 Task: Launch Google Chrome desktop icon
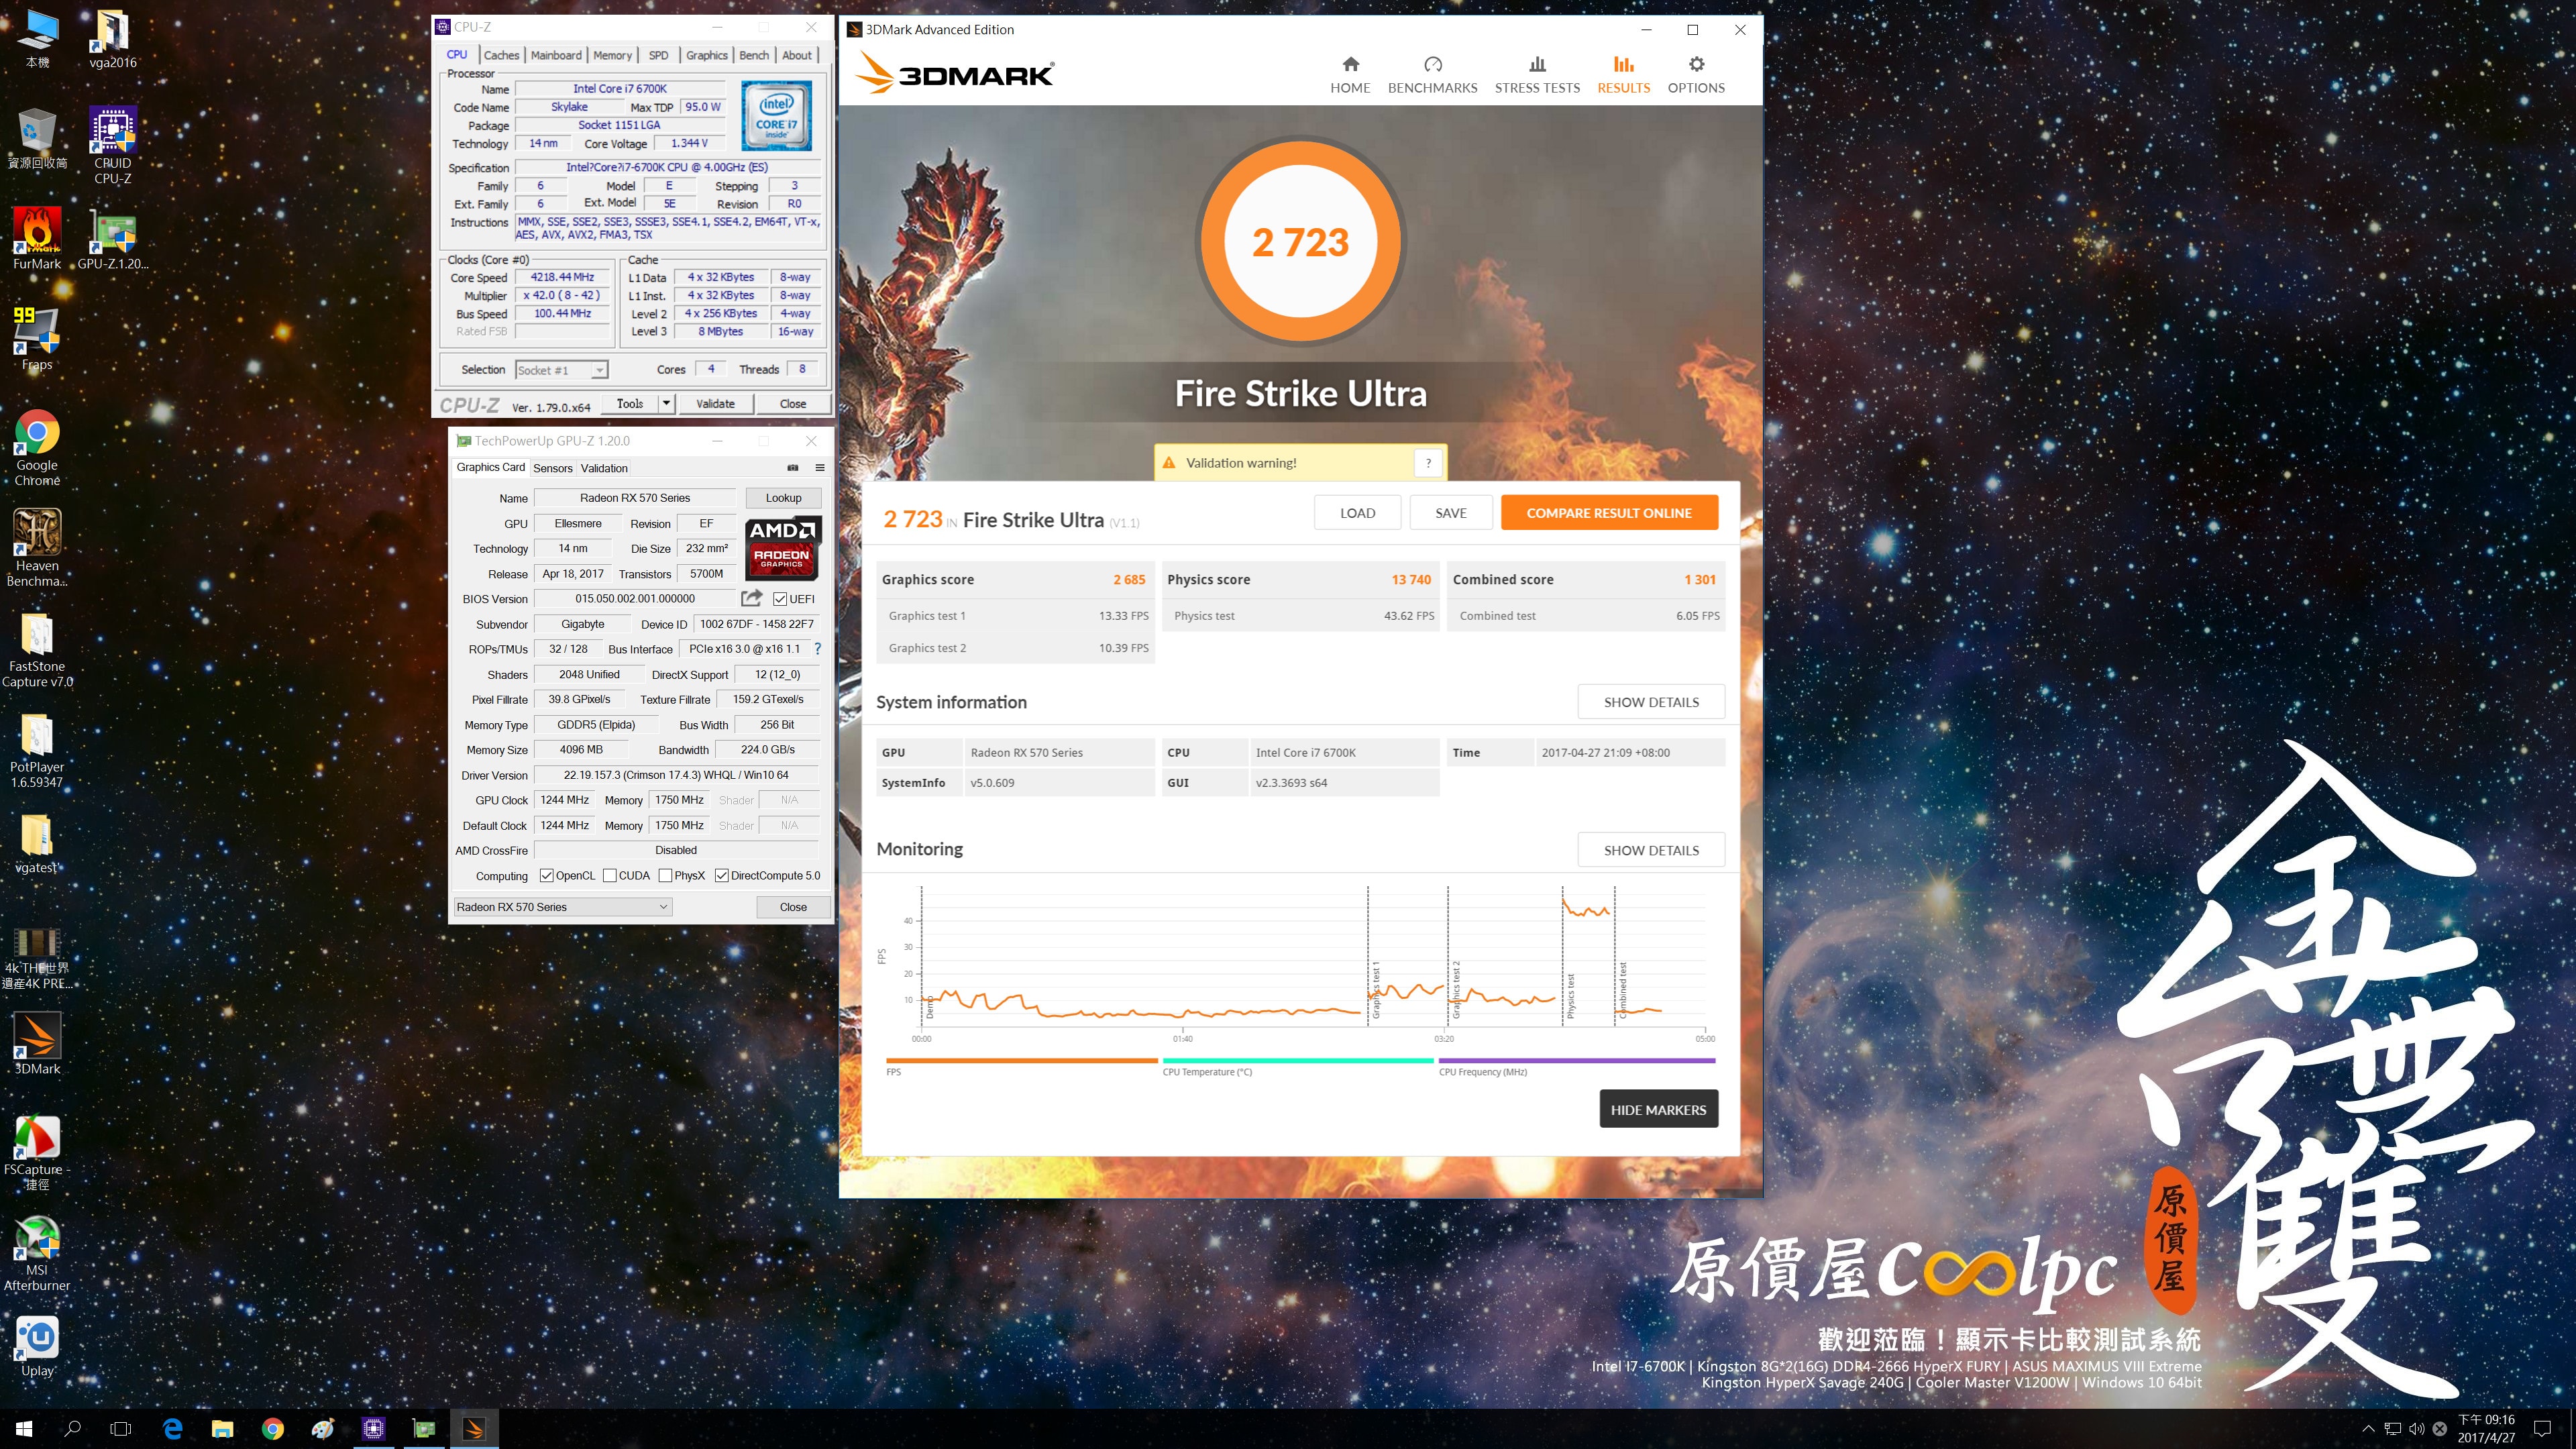[37, 447]
